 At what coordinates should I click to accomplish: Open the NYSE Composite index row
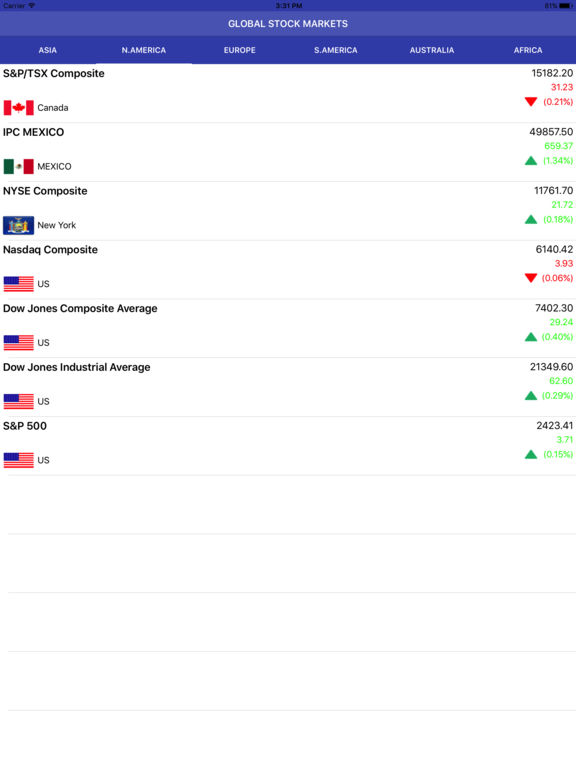coord(288,211)
